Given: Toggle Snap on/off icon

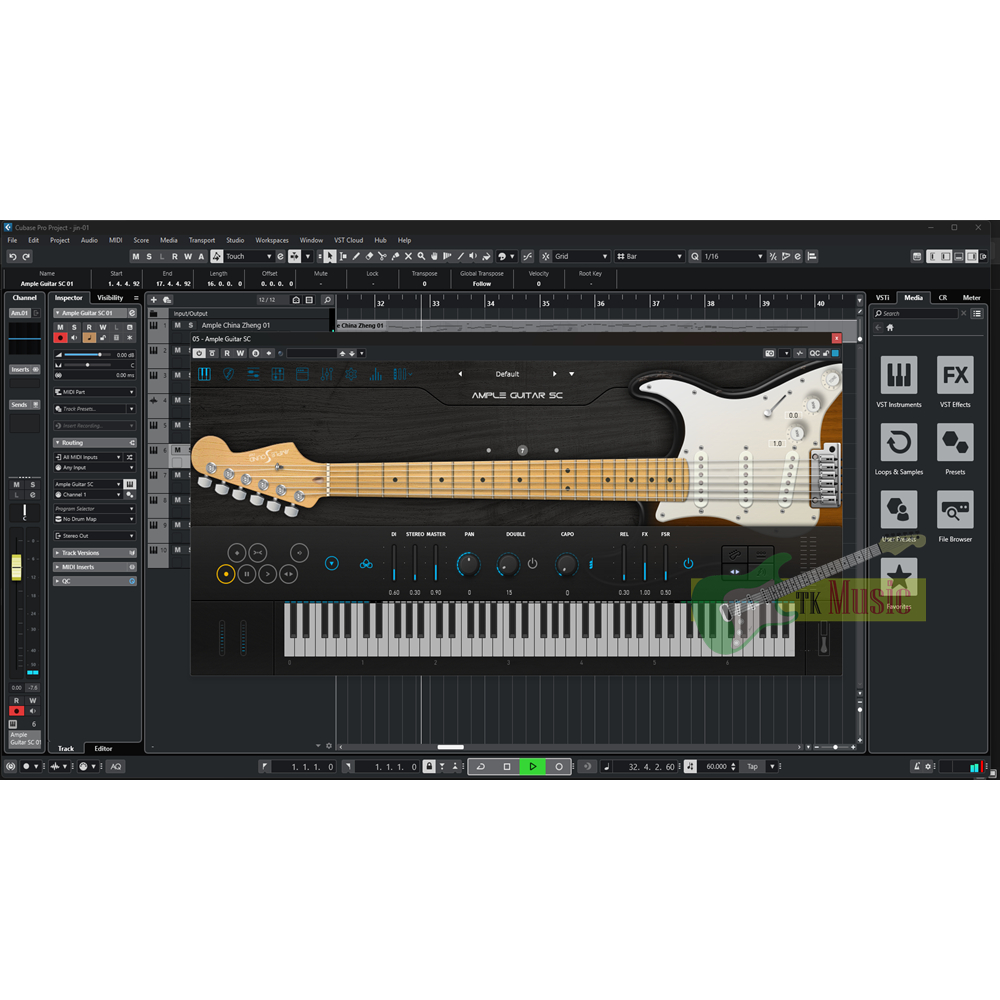Looking at the screenshot, I should (546, 256).
